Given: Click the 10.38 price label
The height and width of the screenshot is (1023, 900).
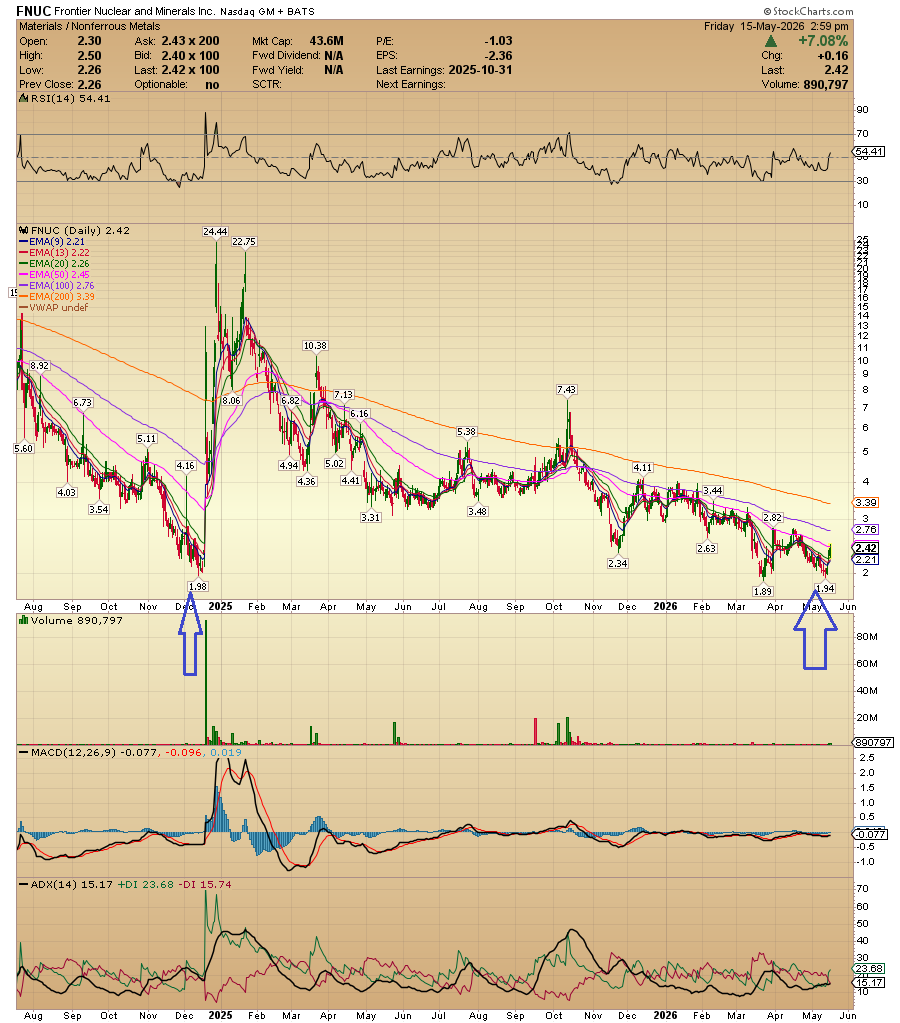Looking at the screenshot, I should (x=315, y=346).
